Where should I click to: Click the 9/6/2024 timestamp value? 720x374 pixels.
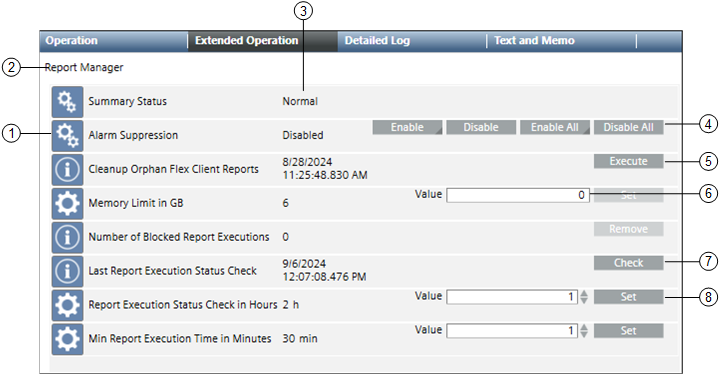[x=325, y=270]
